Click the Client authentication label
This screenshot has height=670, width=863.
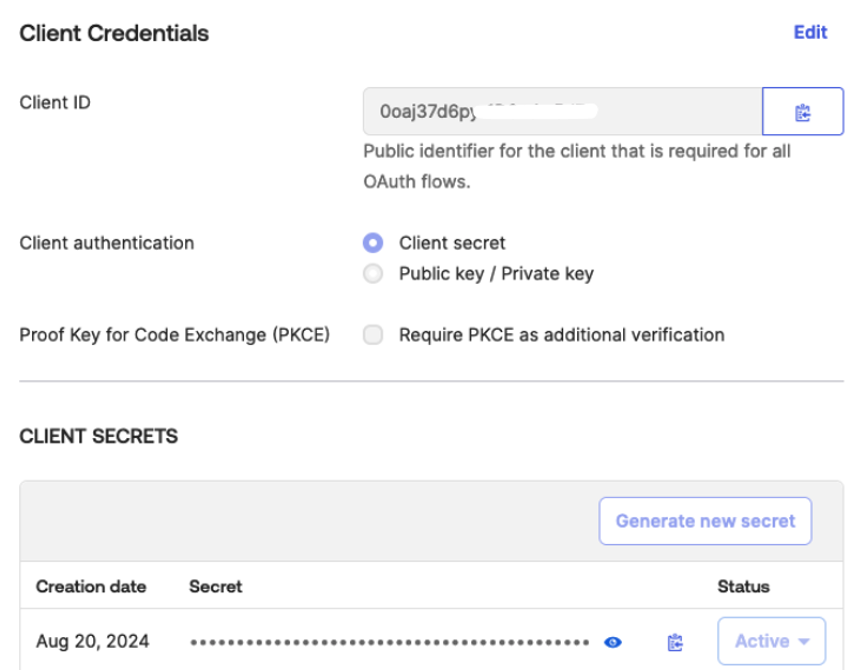point(107,243)
